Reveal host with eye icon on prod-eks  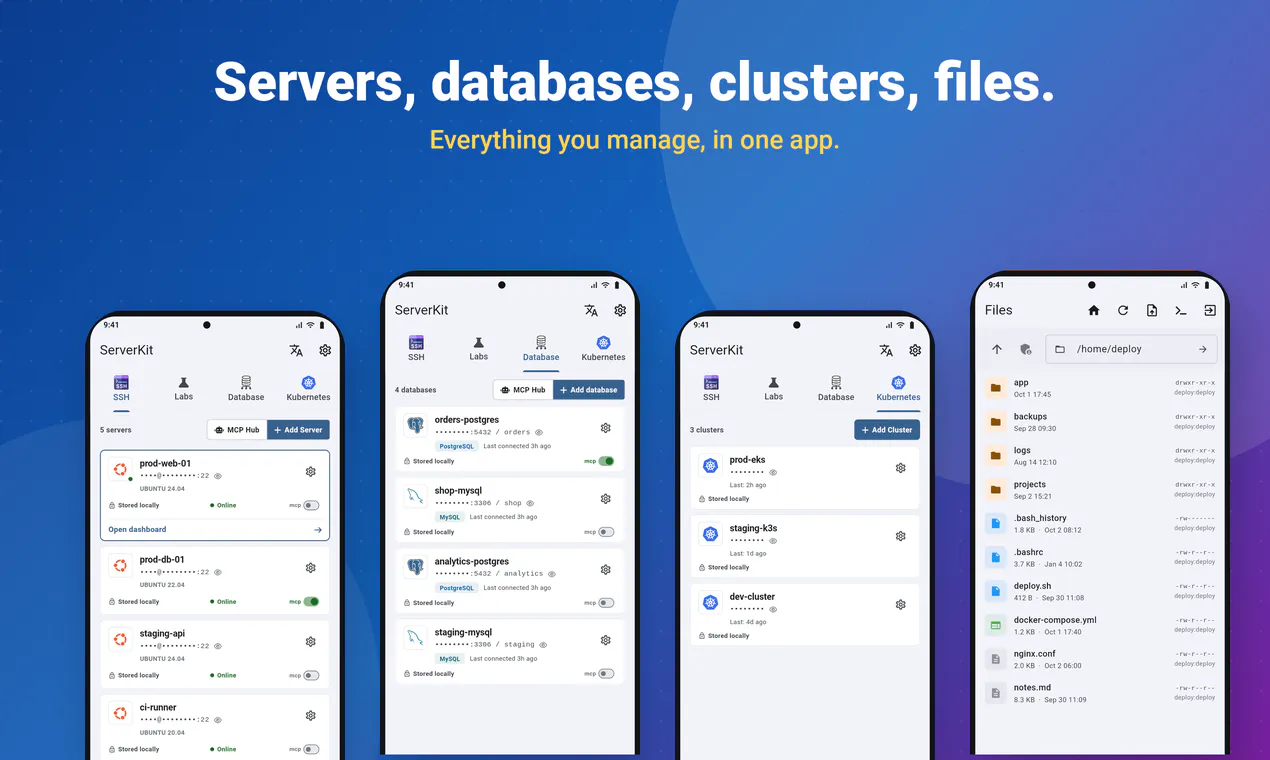pos(773,472)
